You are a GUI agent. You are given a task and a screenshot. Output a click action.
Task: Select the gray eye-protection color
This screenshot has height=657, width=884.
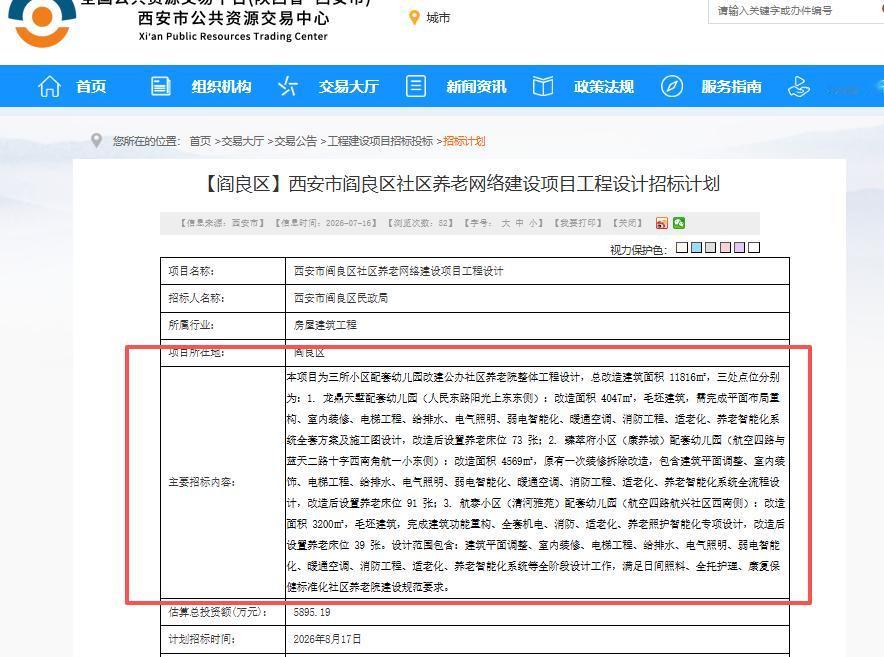710,248
